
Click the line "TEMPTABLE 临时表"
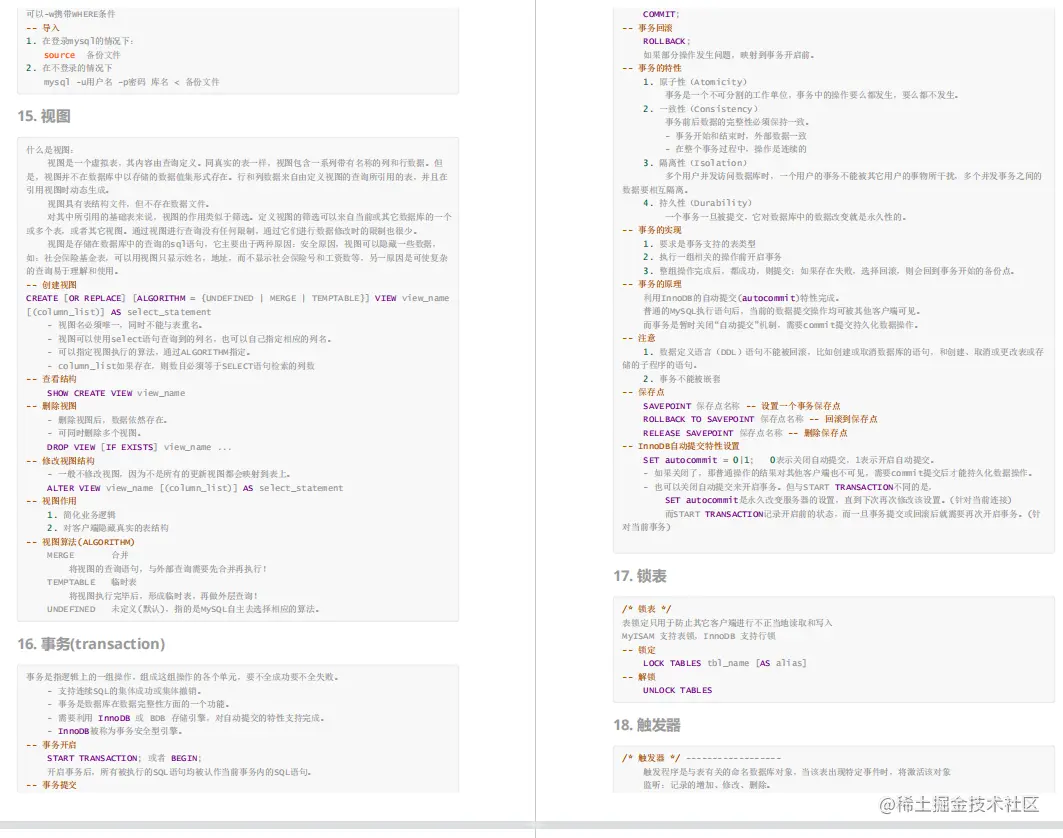92,582
